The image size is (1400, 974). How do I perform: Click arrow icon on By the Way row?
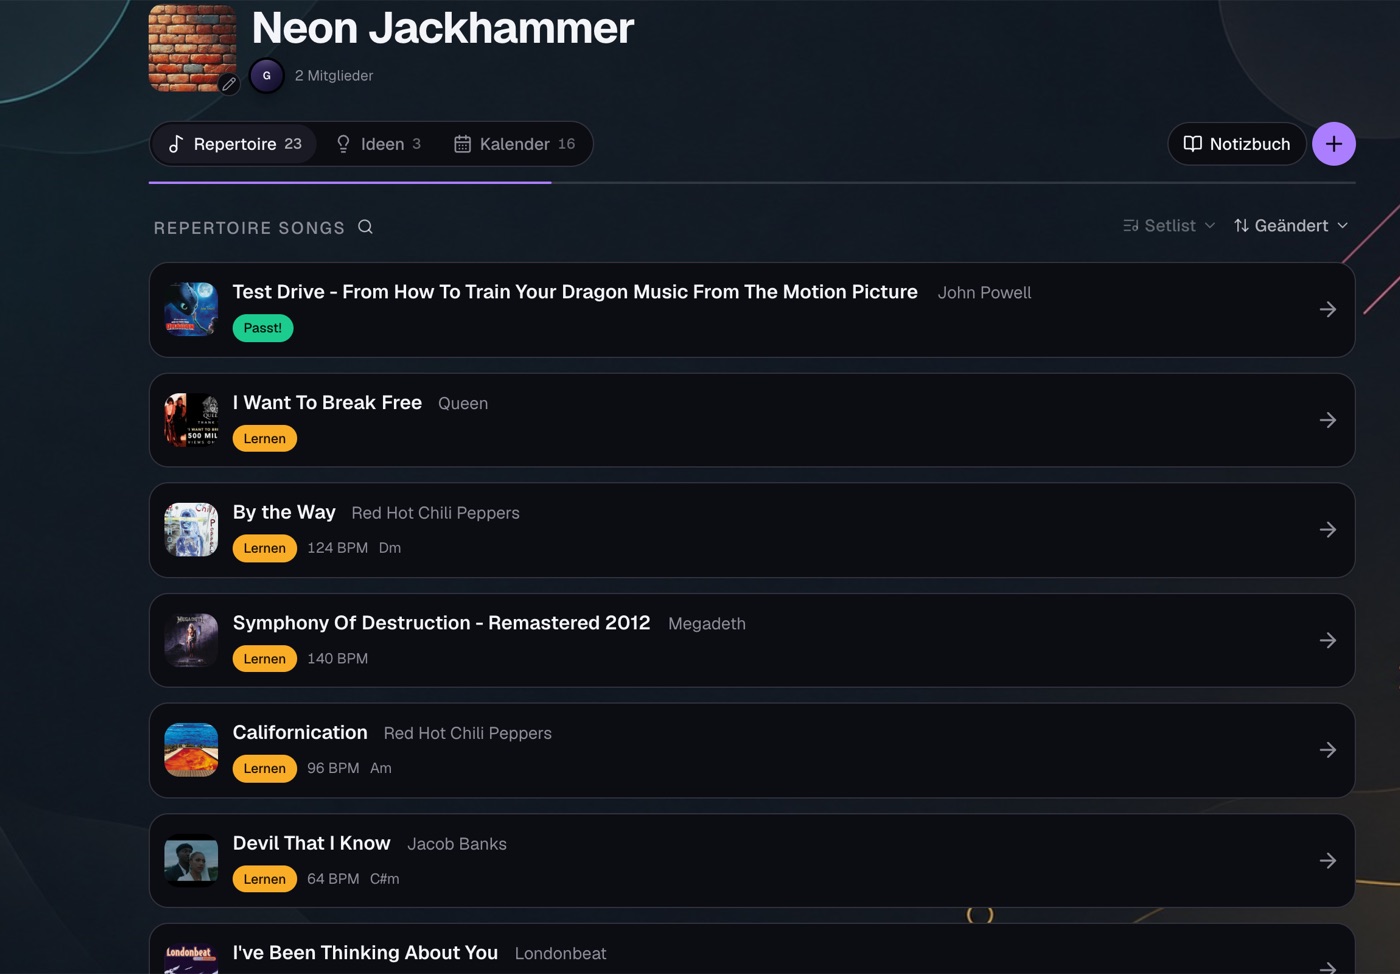[1327, 530]
